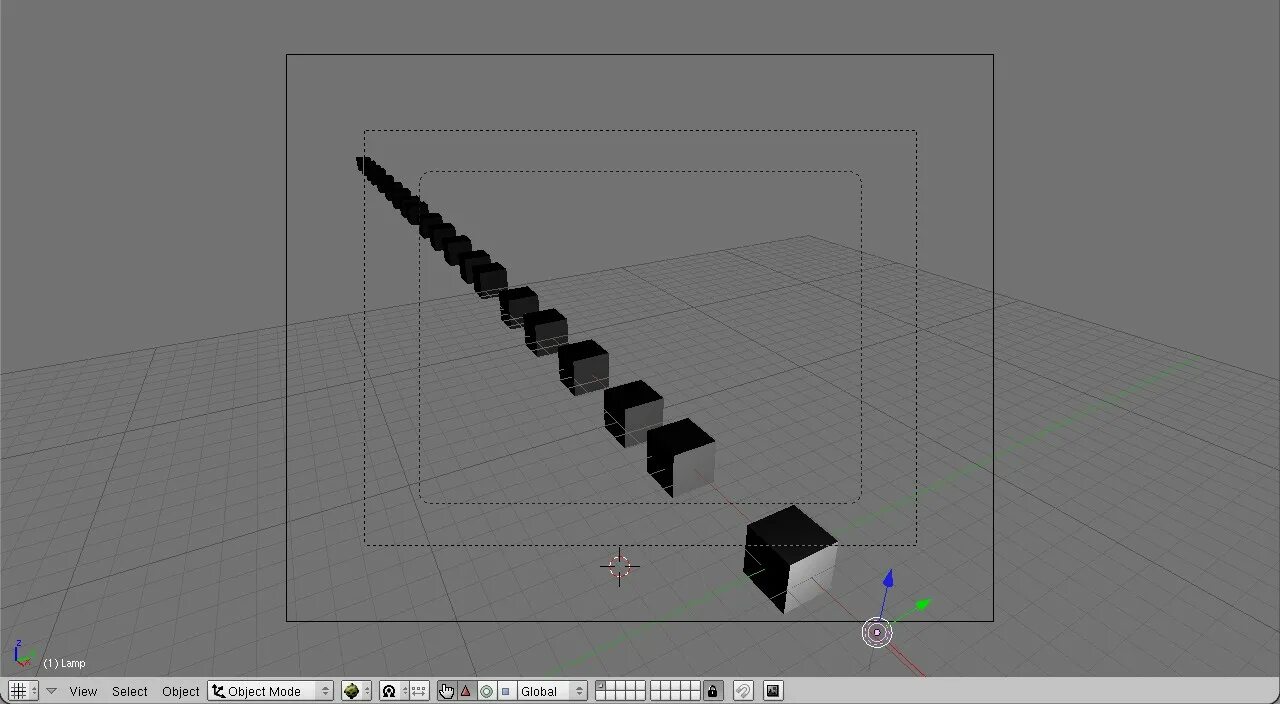Enable the translate manipulator triangle icon
1280x704 pixels.
466,691
